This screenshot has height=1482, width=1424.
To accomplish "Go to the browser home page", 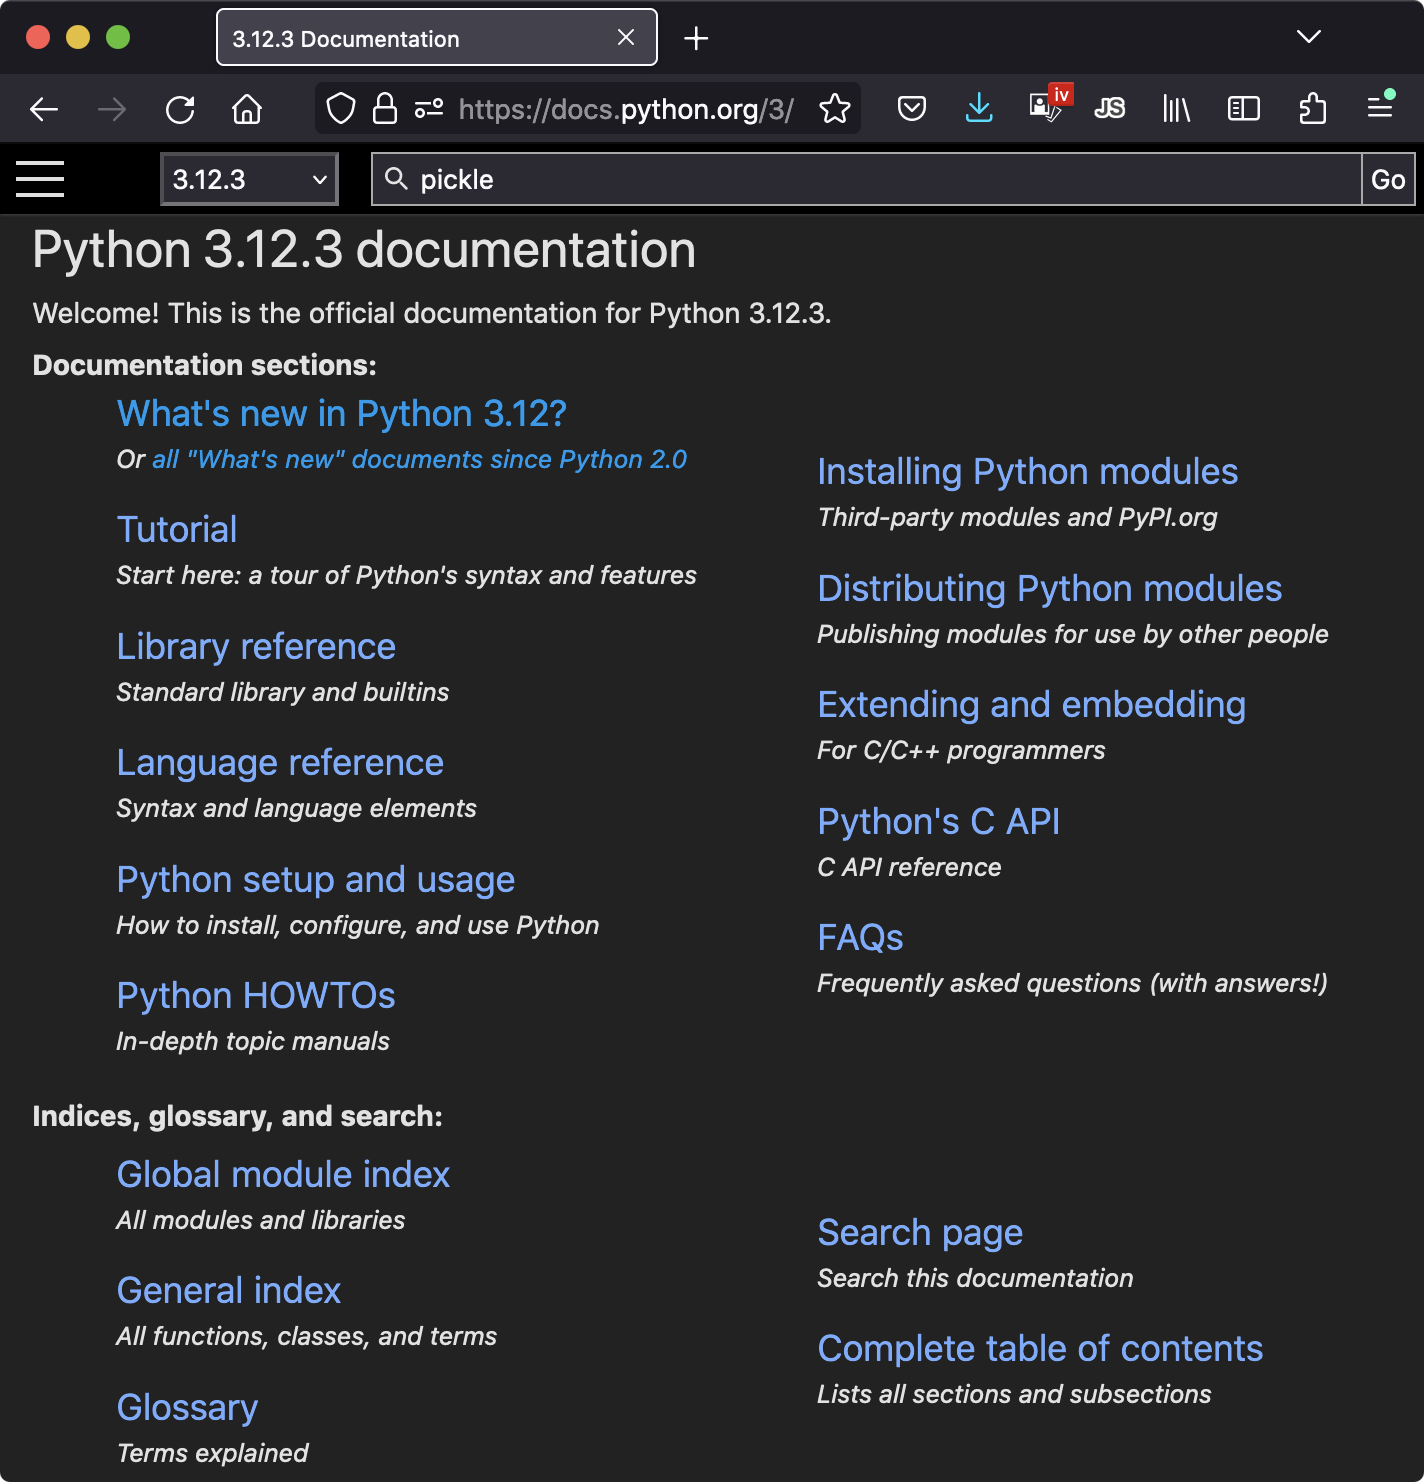I will 247,108.
